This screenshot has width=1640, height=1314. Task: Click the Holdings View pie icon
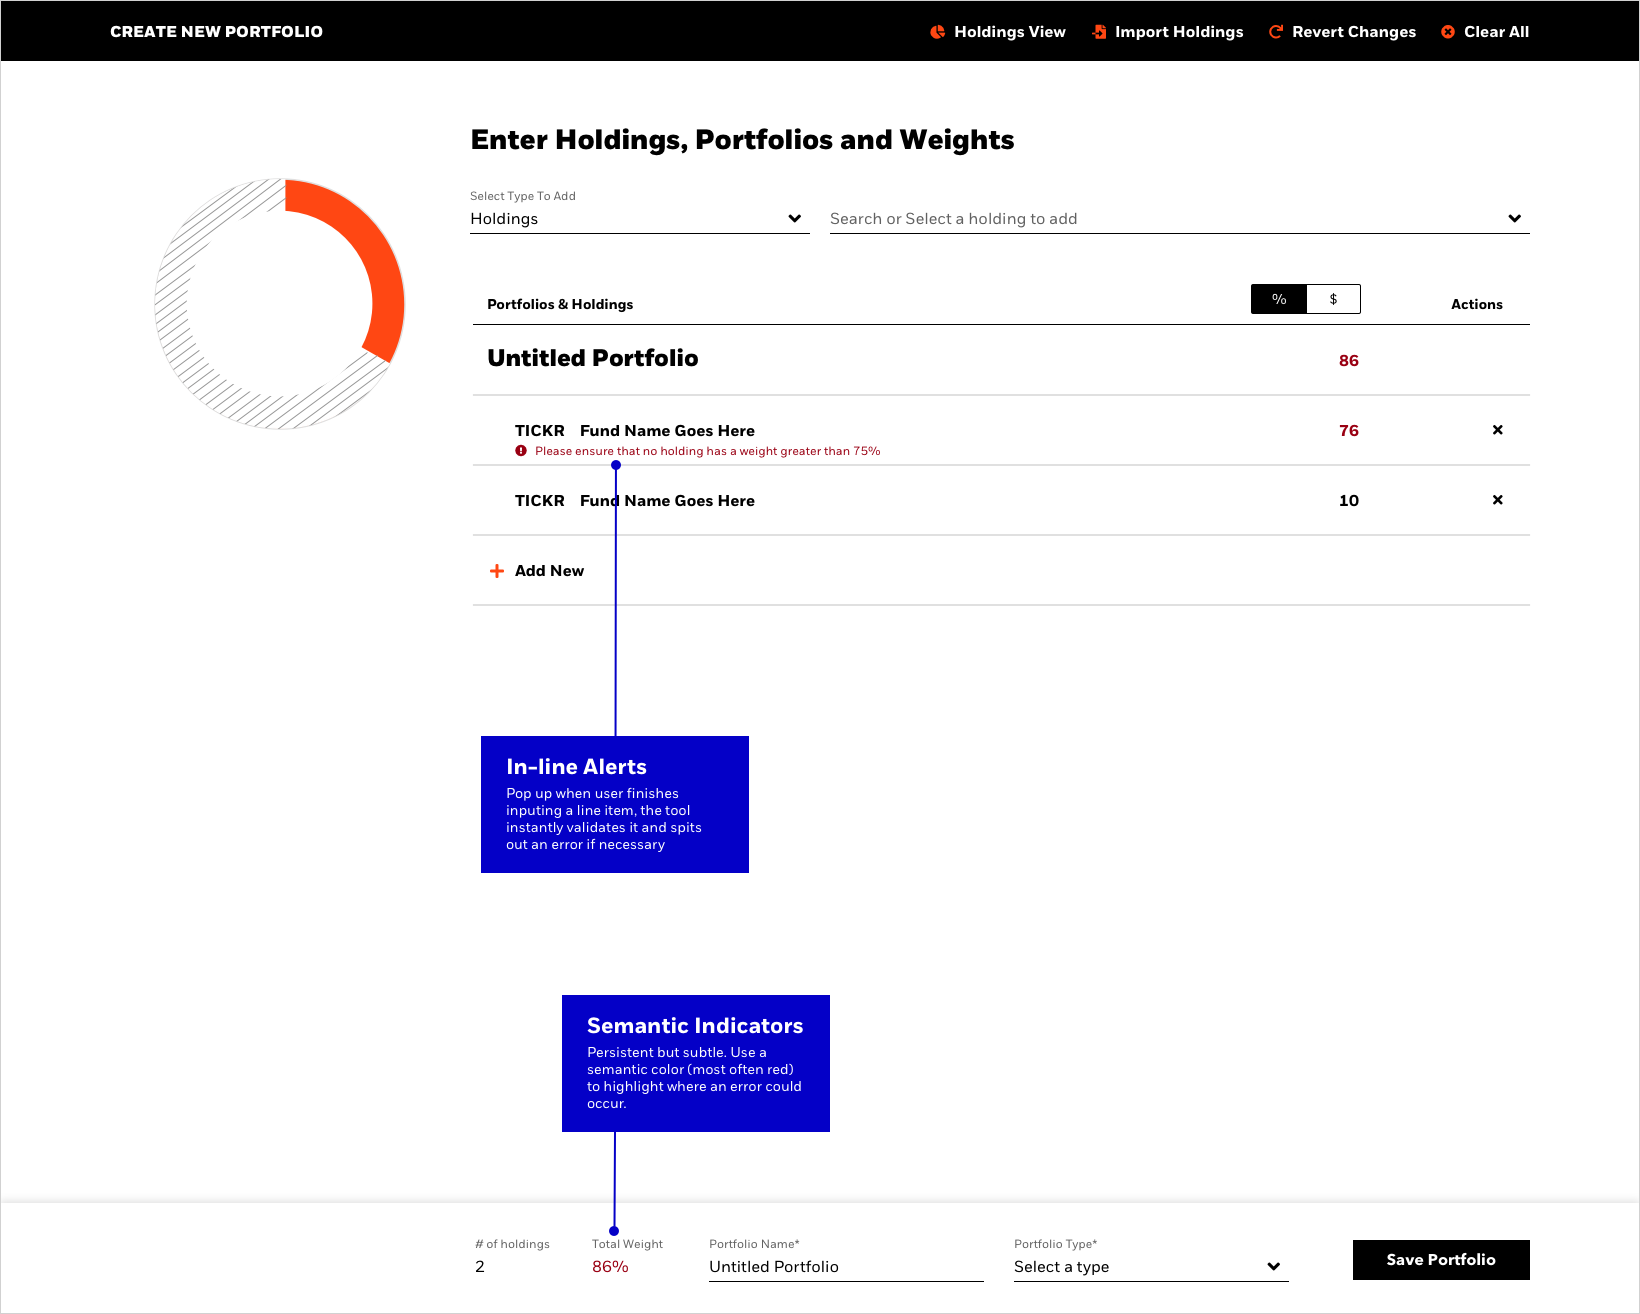pyautogui.click(x=937, y=32)
